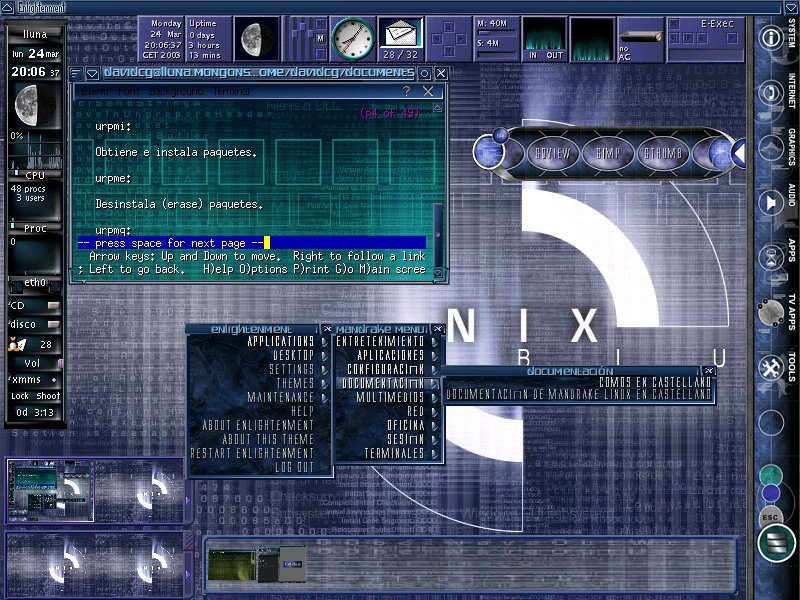Click right arrow on pager navigation epplet
Viewport: 800px width, 600px height.
[x=461, y=39]
